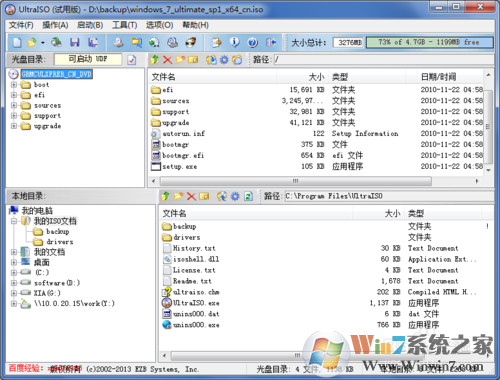Click the ISO path field showing /

click(384, 60)
